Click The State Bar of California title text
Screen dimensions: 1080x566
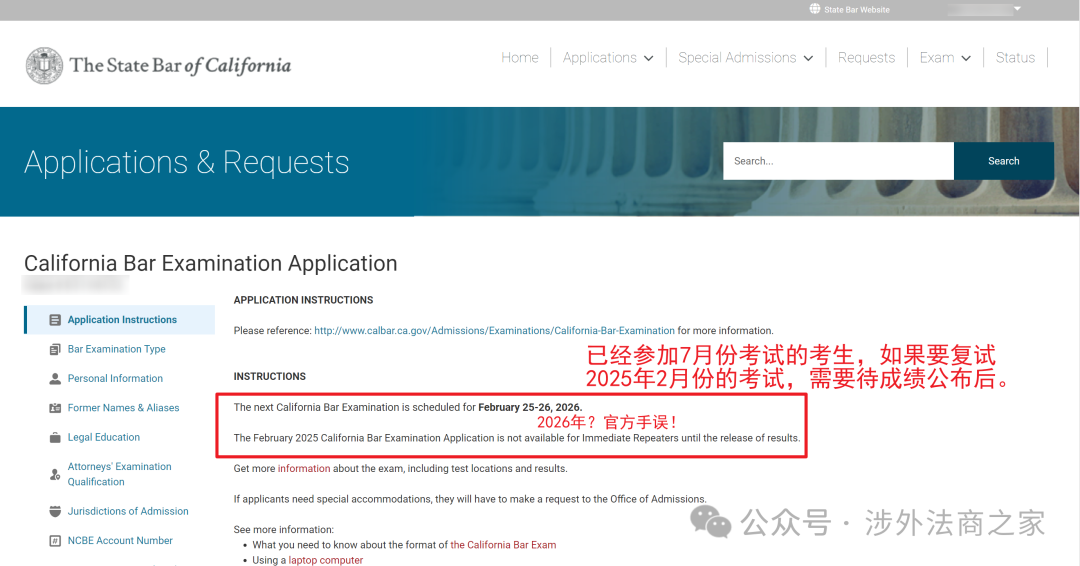coord(180,65)
